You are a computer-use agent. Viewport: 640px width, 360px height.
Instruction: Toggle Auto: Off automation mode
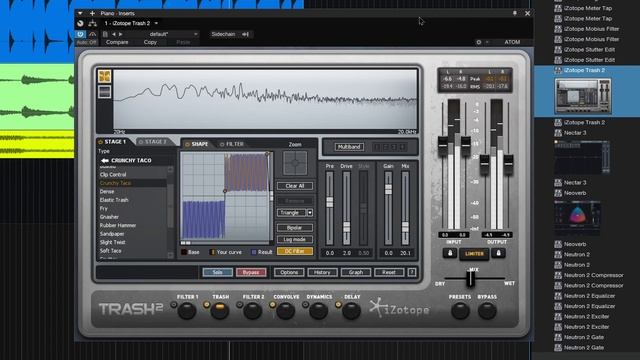pyautogui.click(x=87, y=42)
